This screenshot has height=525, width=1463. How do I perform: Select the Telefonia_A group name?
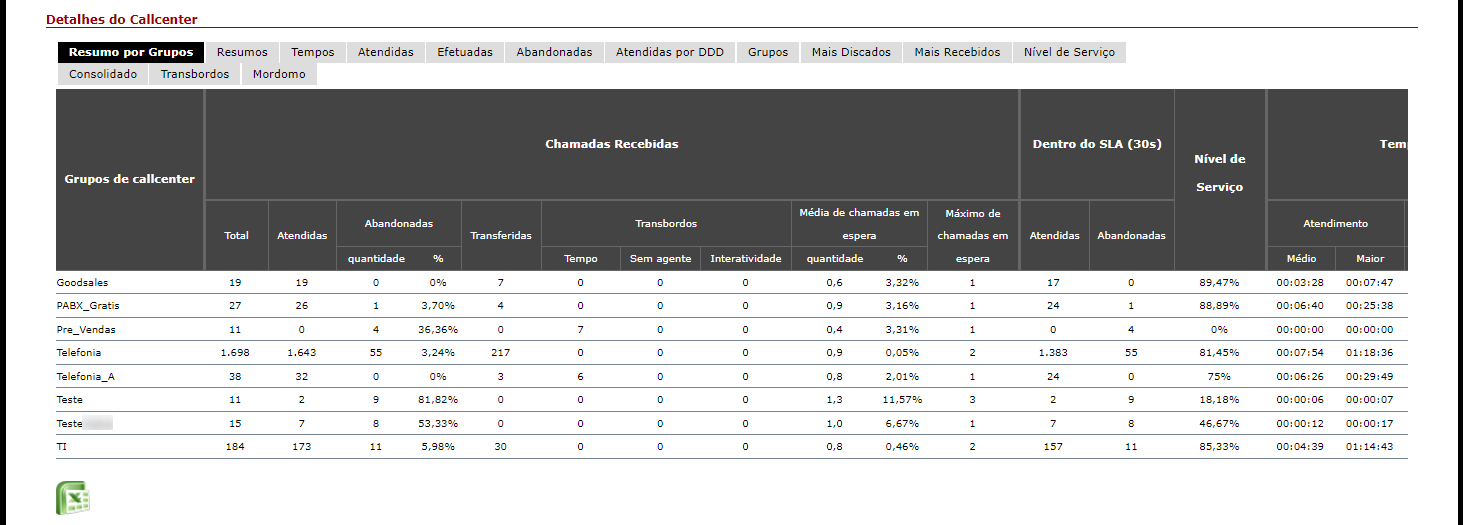click(86, 376)
